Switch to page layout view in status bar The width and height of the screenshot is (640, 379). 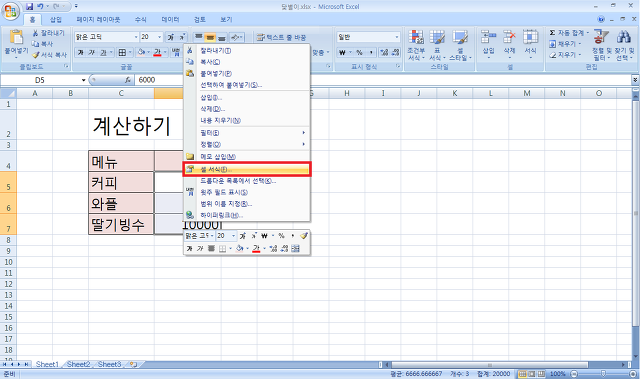(532, 374)
